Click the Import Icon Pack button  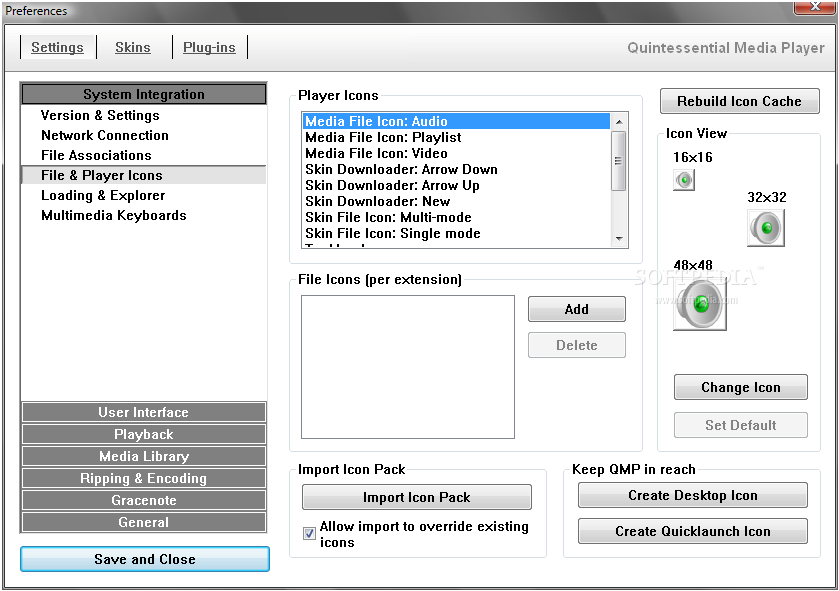coord(417,497)
